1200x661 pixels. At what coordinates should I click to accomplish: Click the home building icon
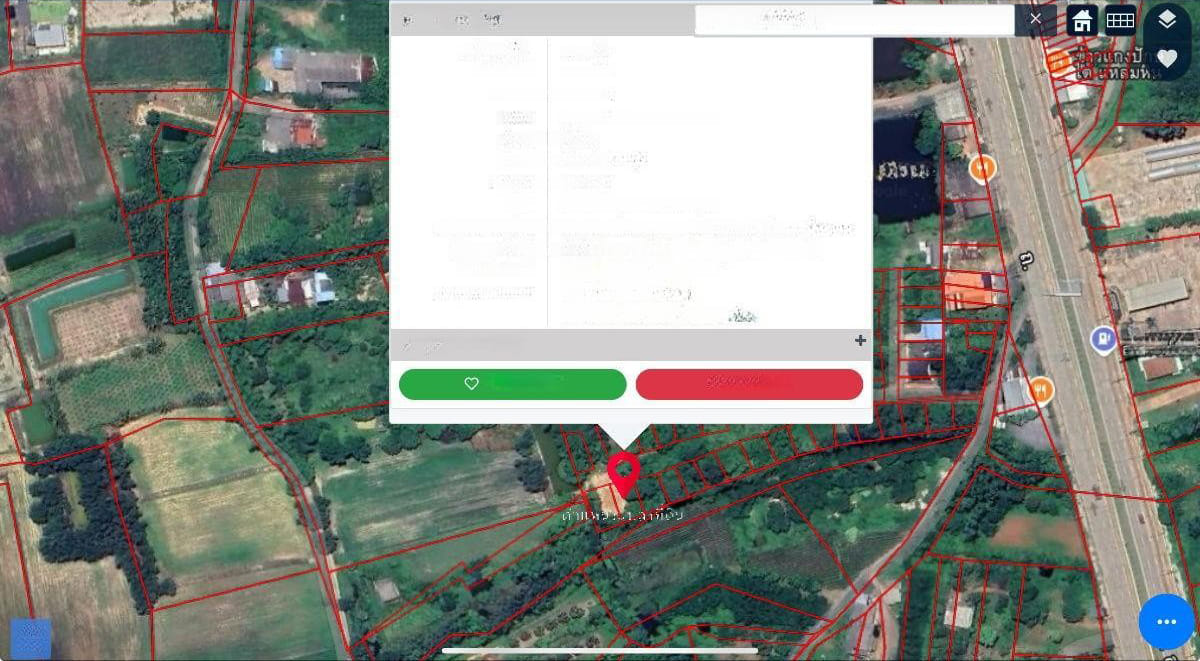coord(1082,20)
